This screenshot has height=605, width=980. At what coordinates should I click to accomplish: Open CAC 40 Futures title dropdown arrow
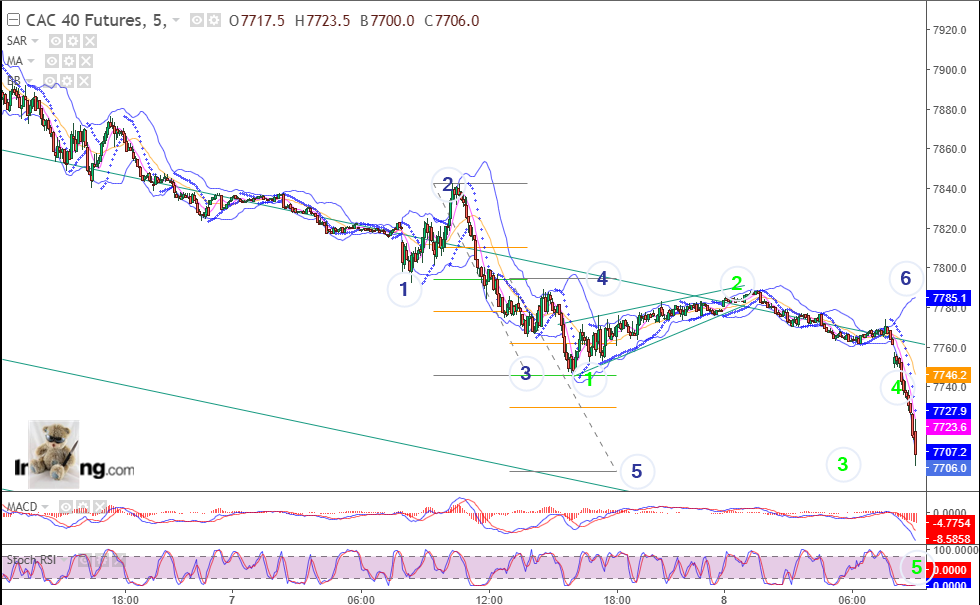point(176,21)
